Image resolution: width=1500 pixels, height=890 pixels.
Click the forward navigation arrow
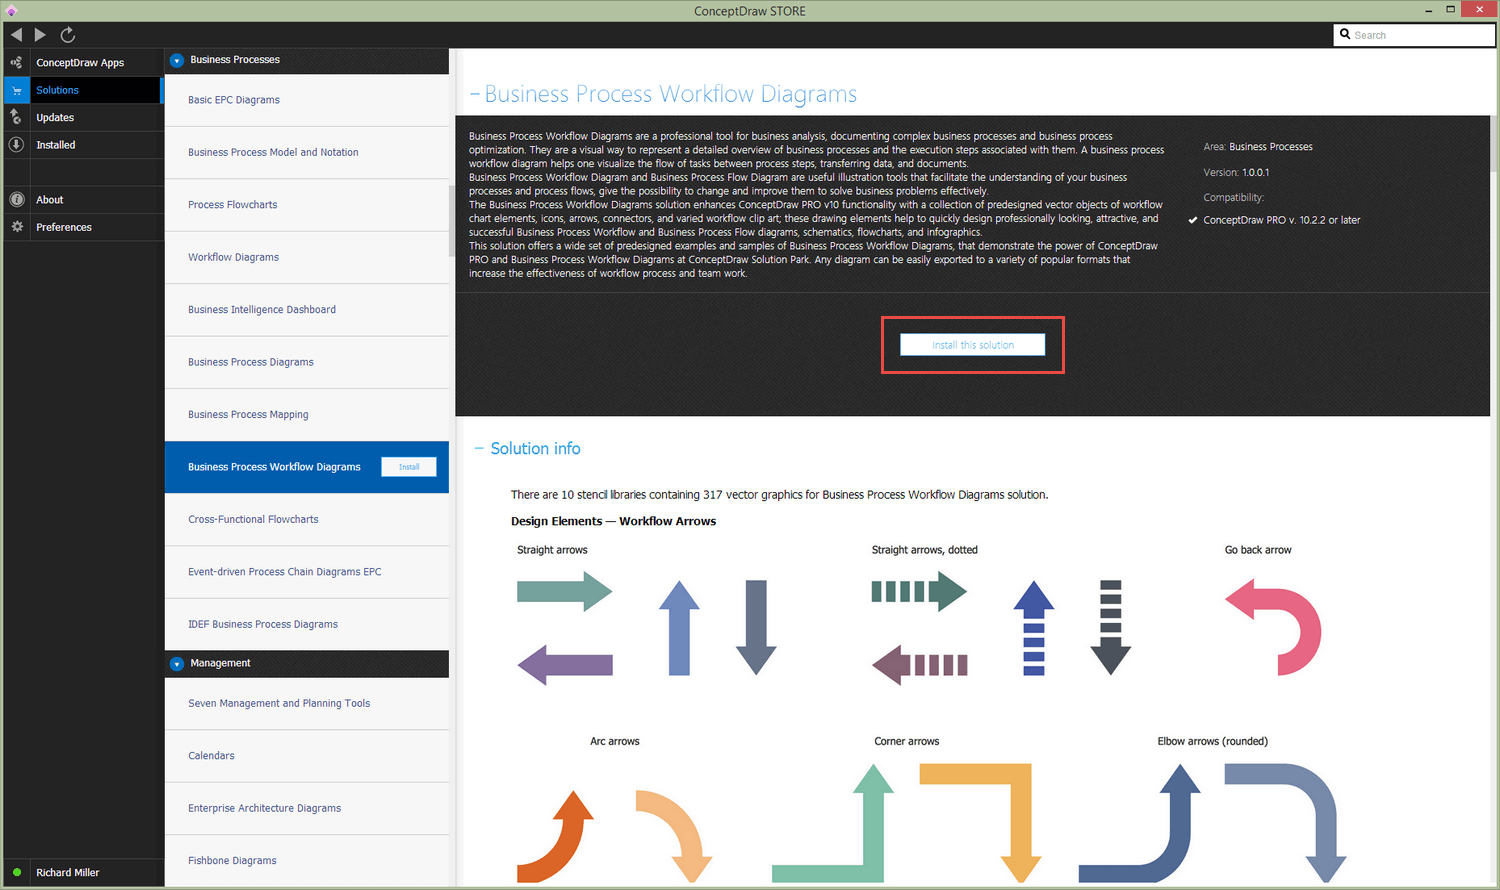coord(40,35)
